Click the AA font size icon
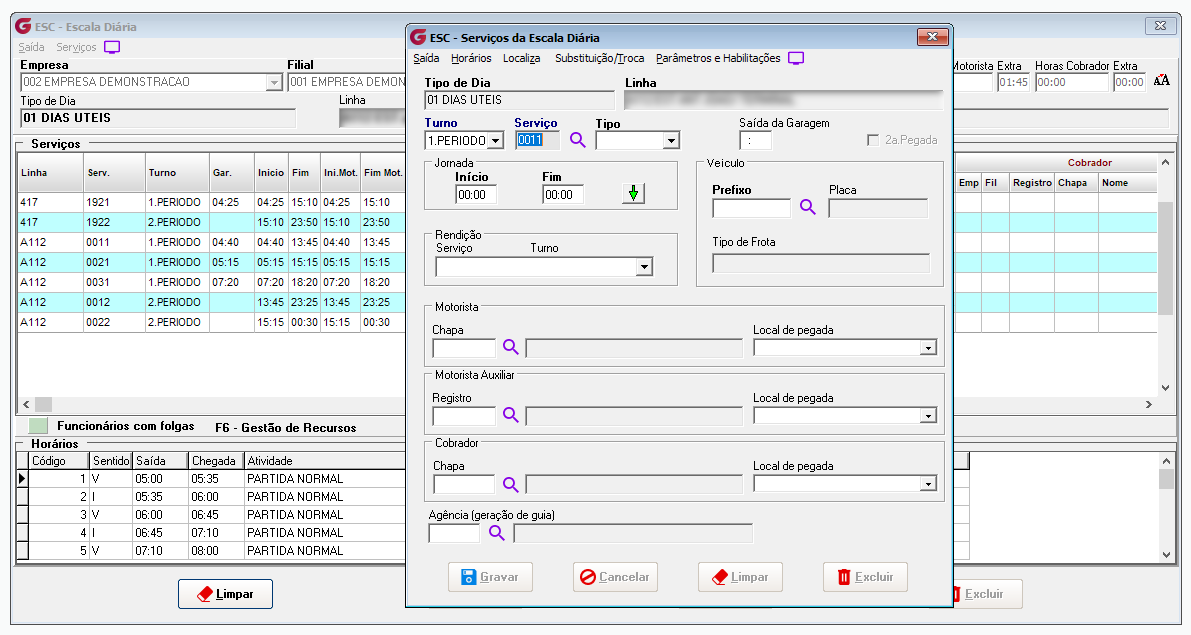Viewport: 1191px width, 635px height. click(1161, 81)
